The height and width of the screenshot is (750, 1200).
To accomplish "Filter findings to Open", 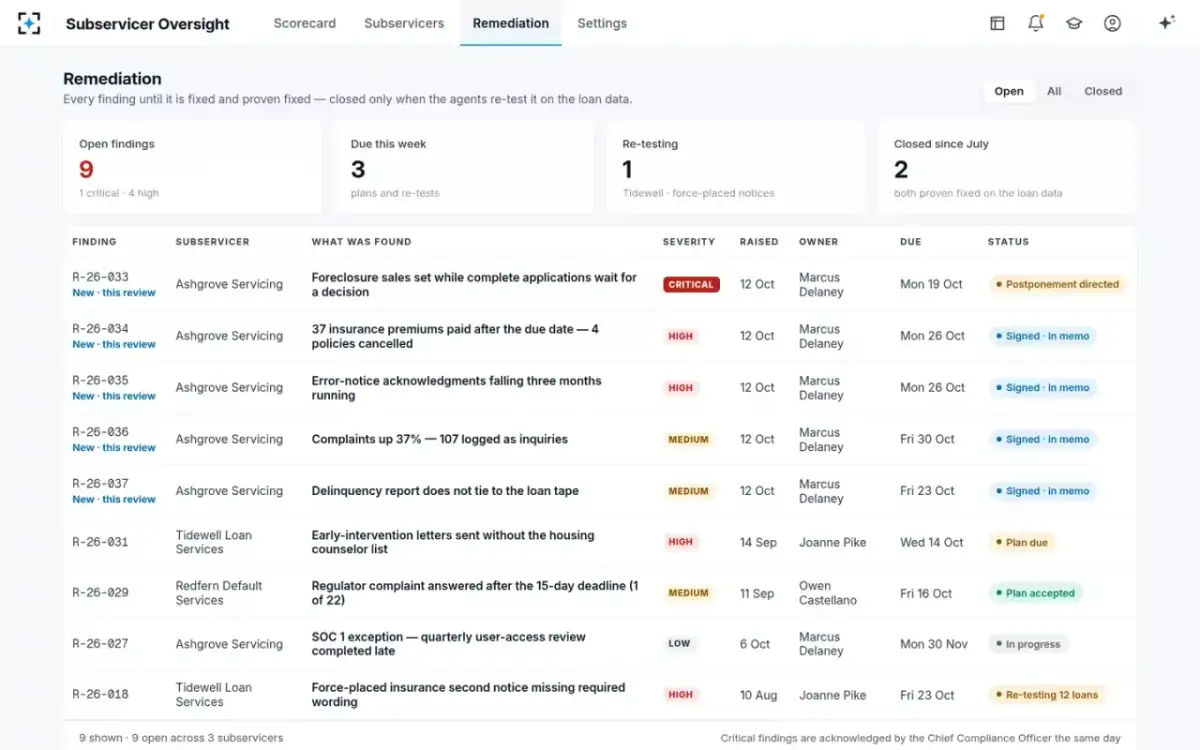I will pyautogui.click(x=1009, y=91).
